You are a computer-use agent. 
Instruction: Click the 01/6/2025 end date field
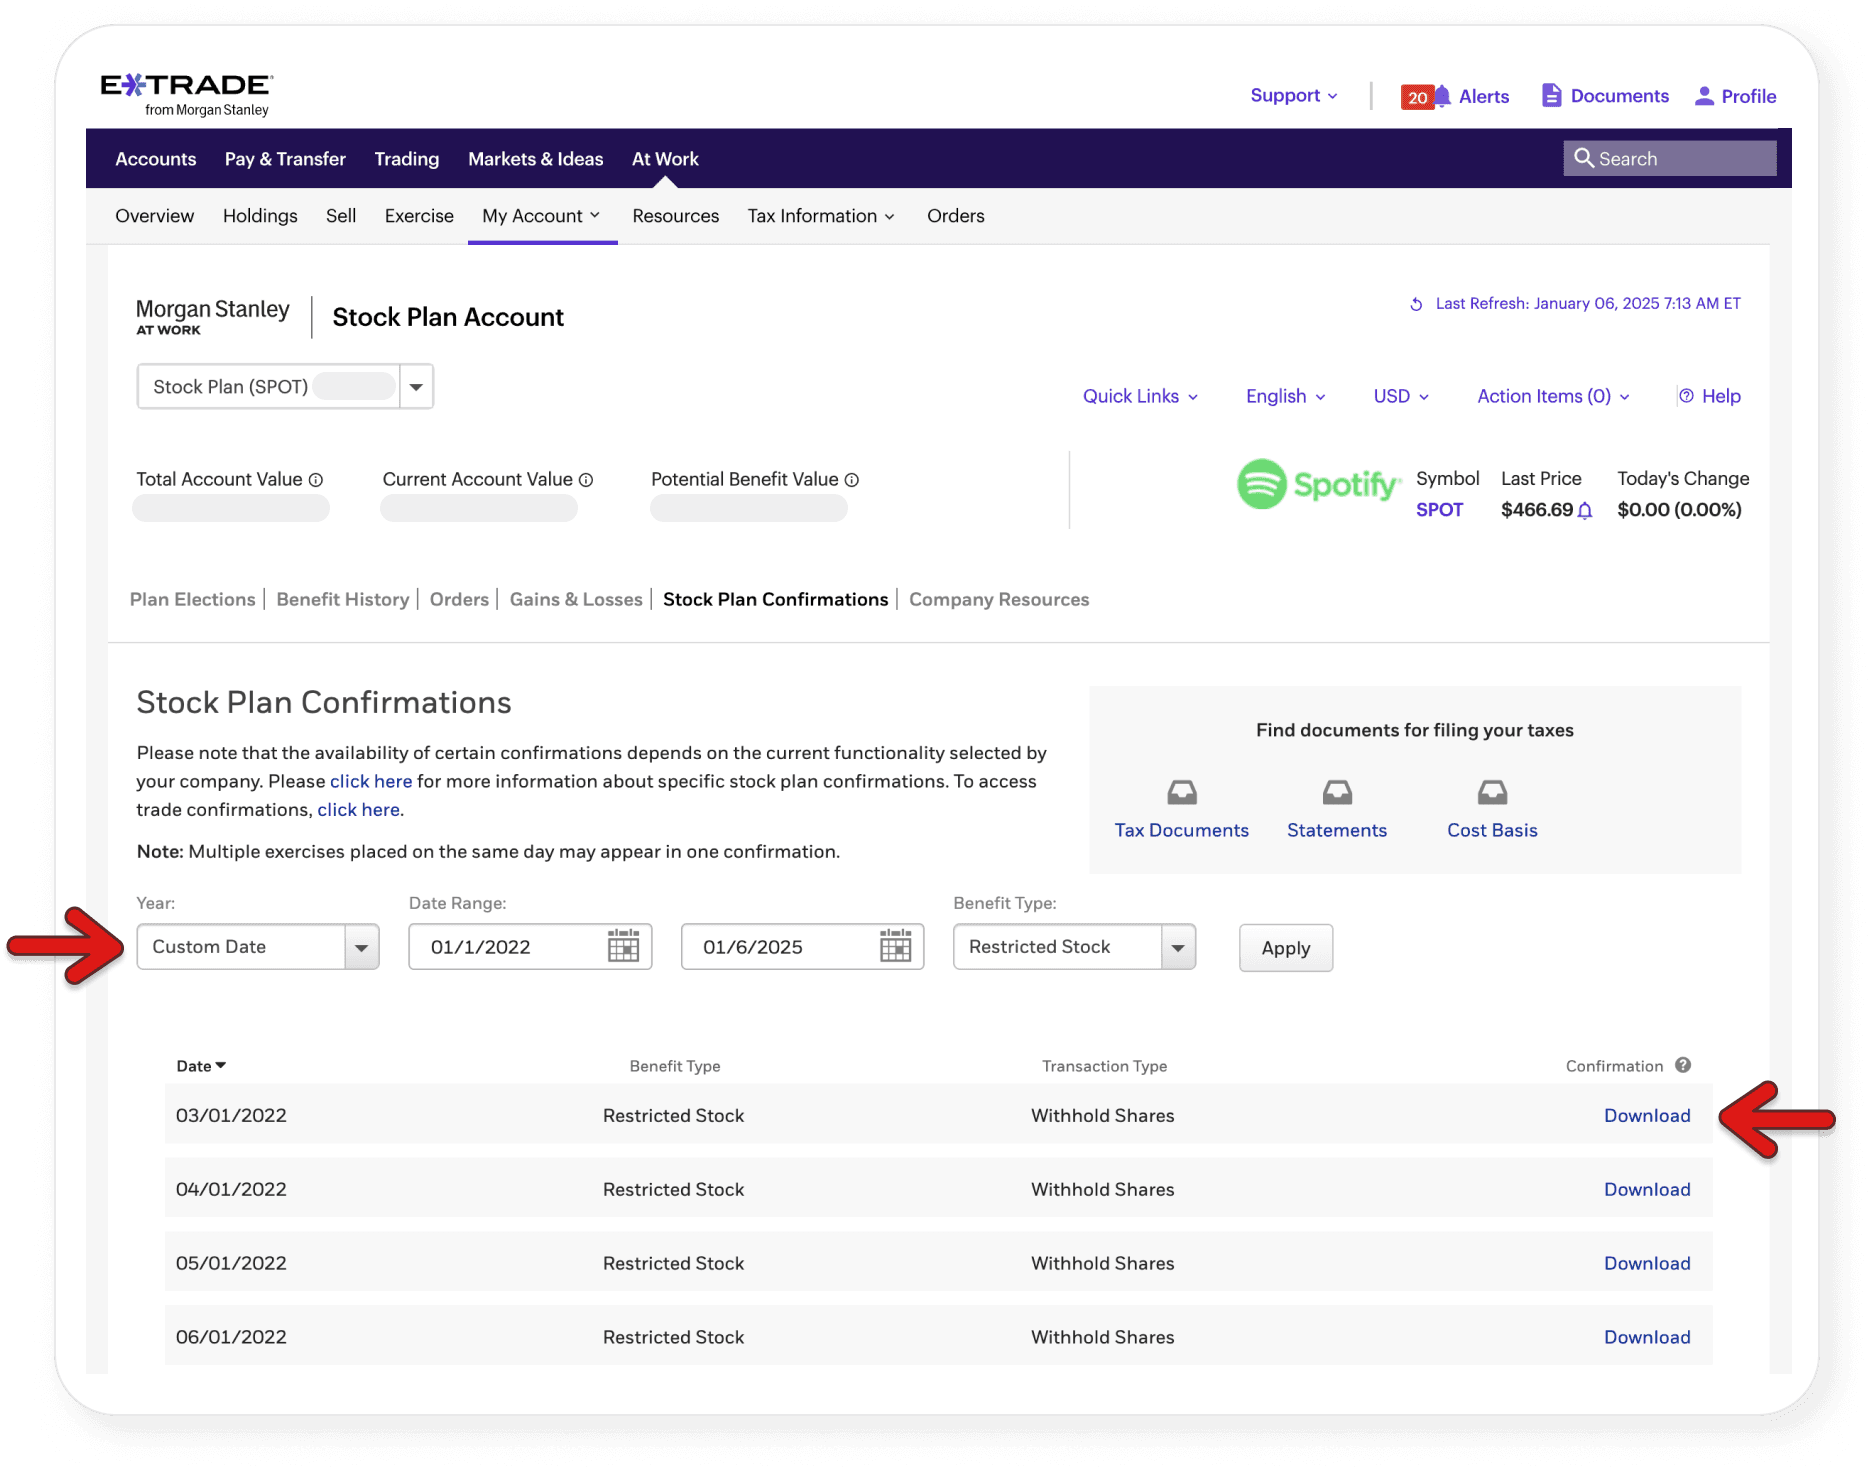802,947
